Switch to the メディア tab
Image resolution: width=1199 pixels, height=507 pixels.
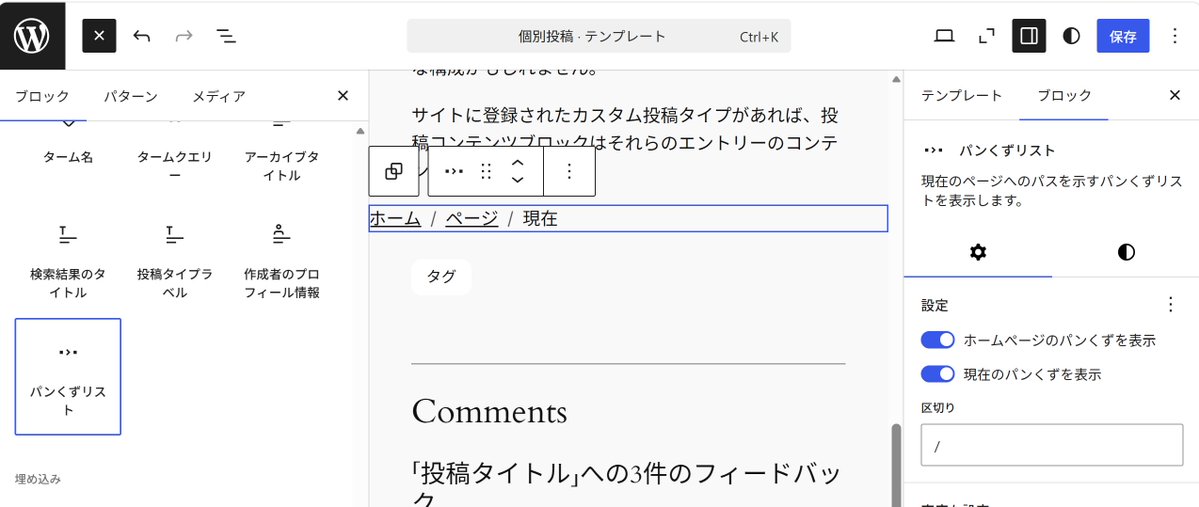(218, 96)
